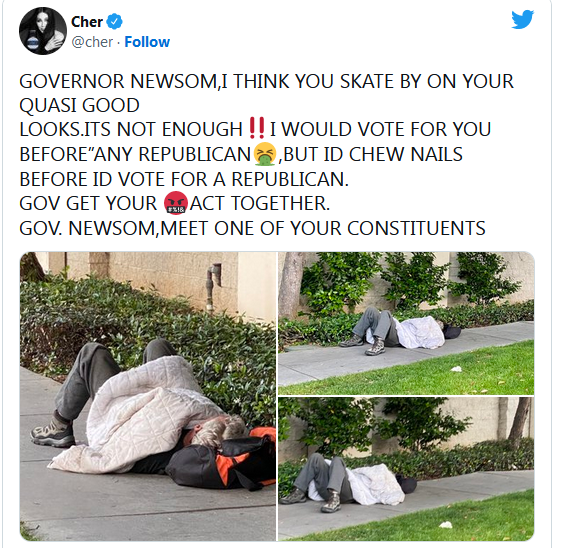The height and width of the screenshot is (548, 571).
Task: Open the large left photo
Action: pos(148,396)
